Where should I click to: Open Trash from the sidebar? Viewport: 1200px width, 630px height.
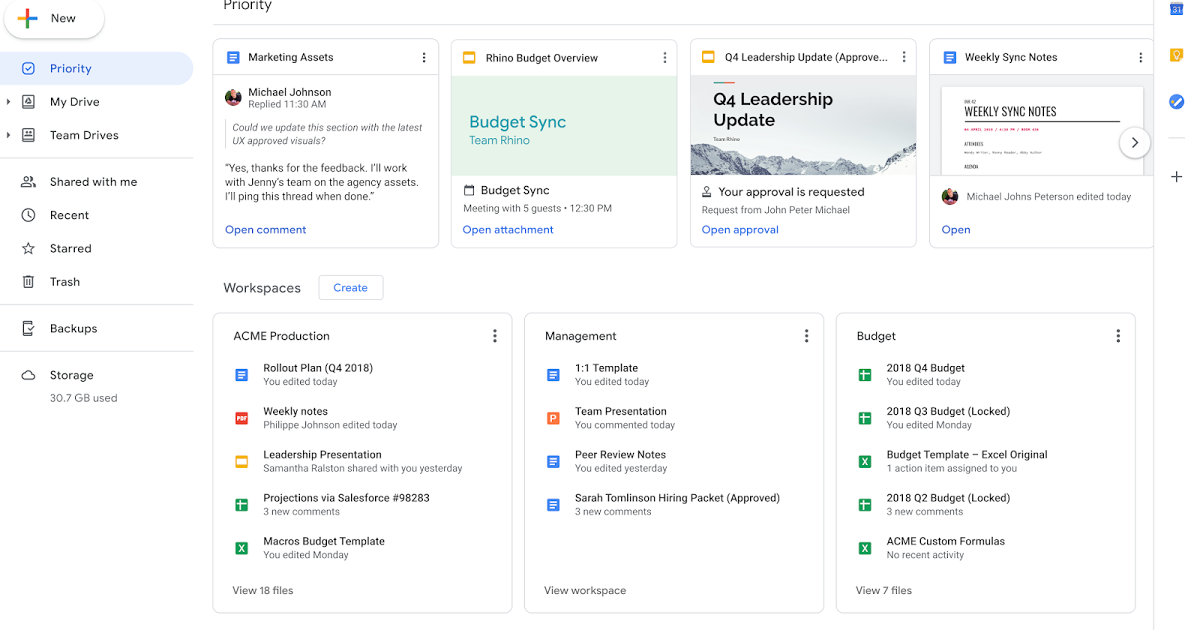(x=64, y=281)
